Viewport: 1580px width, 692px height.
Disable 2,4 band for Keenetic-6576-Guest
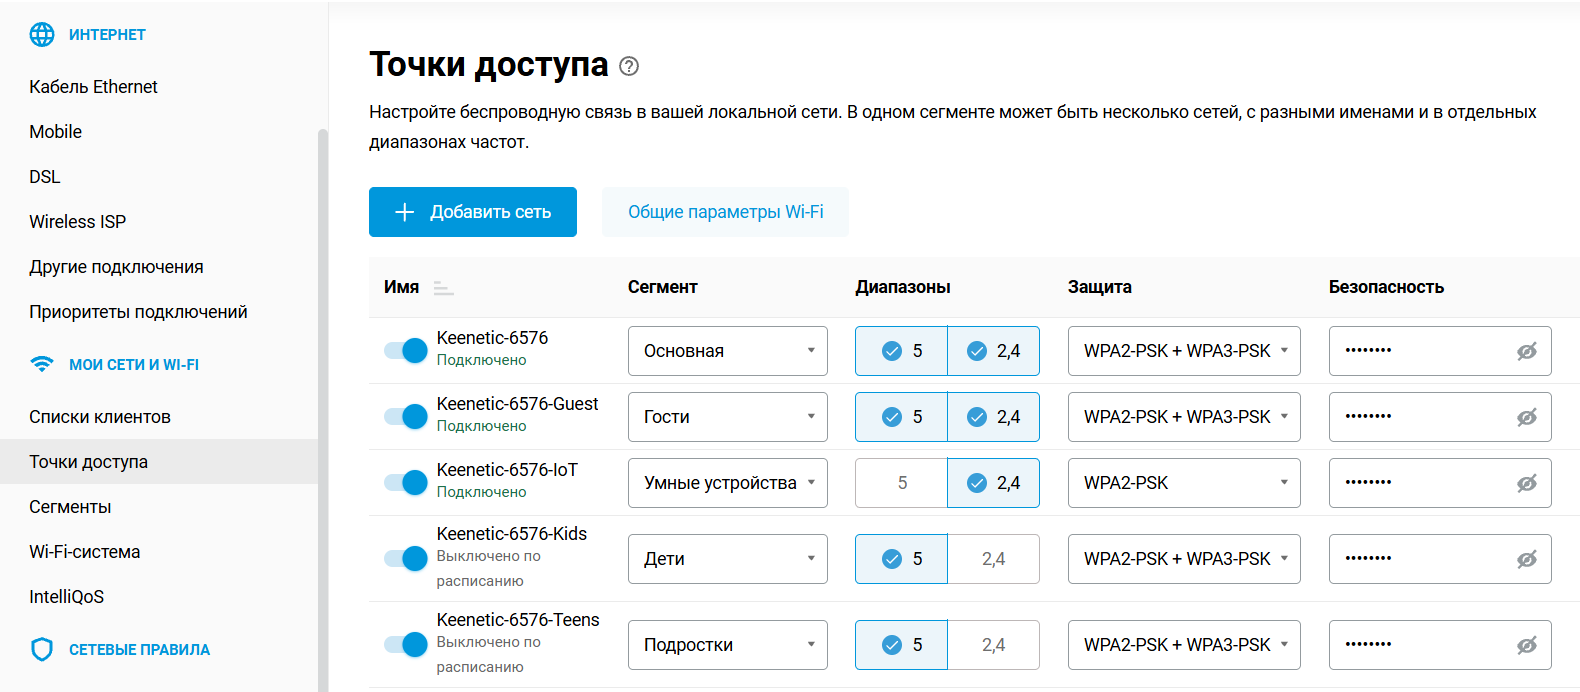point(993,417)
